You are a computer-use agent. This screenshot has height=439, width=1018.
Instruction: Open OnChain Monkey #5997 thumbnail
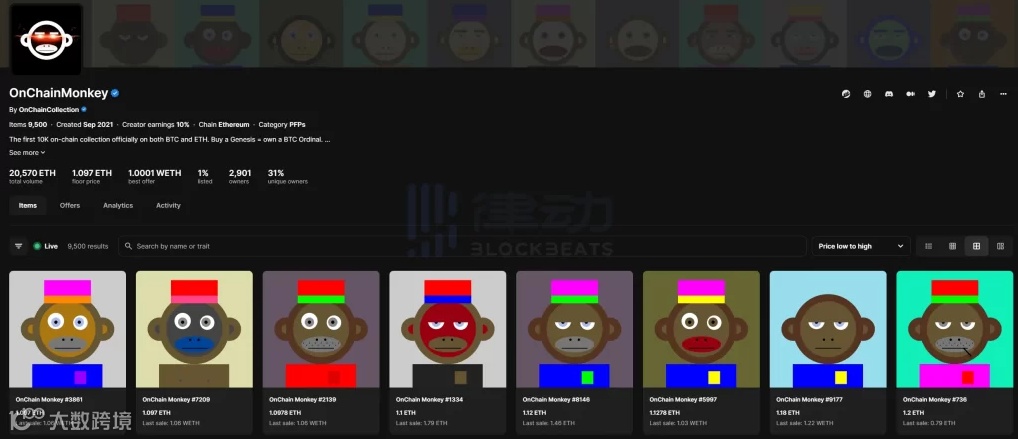click(x=701, y=329)
